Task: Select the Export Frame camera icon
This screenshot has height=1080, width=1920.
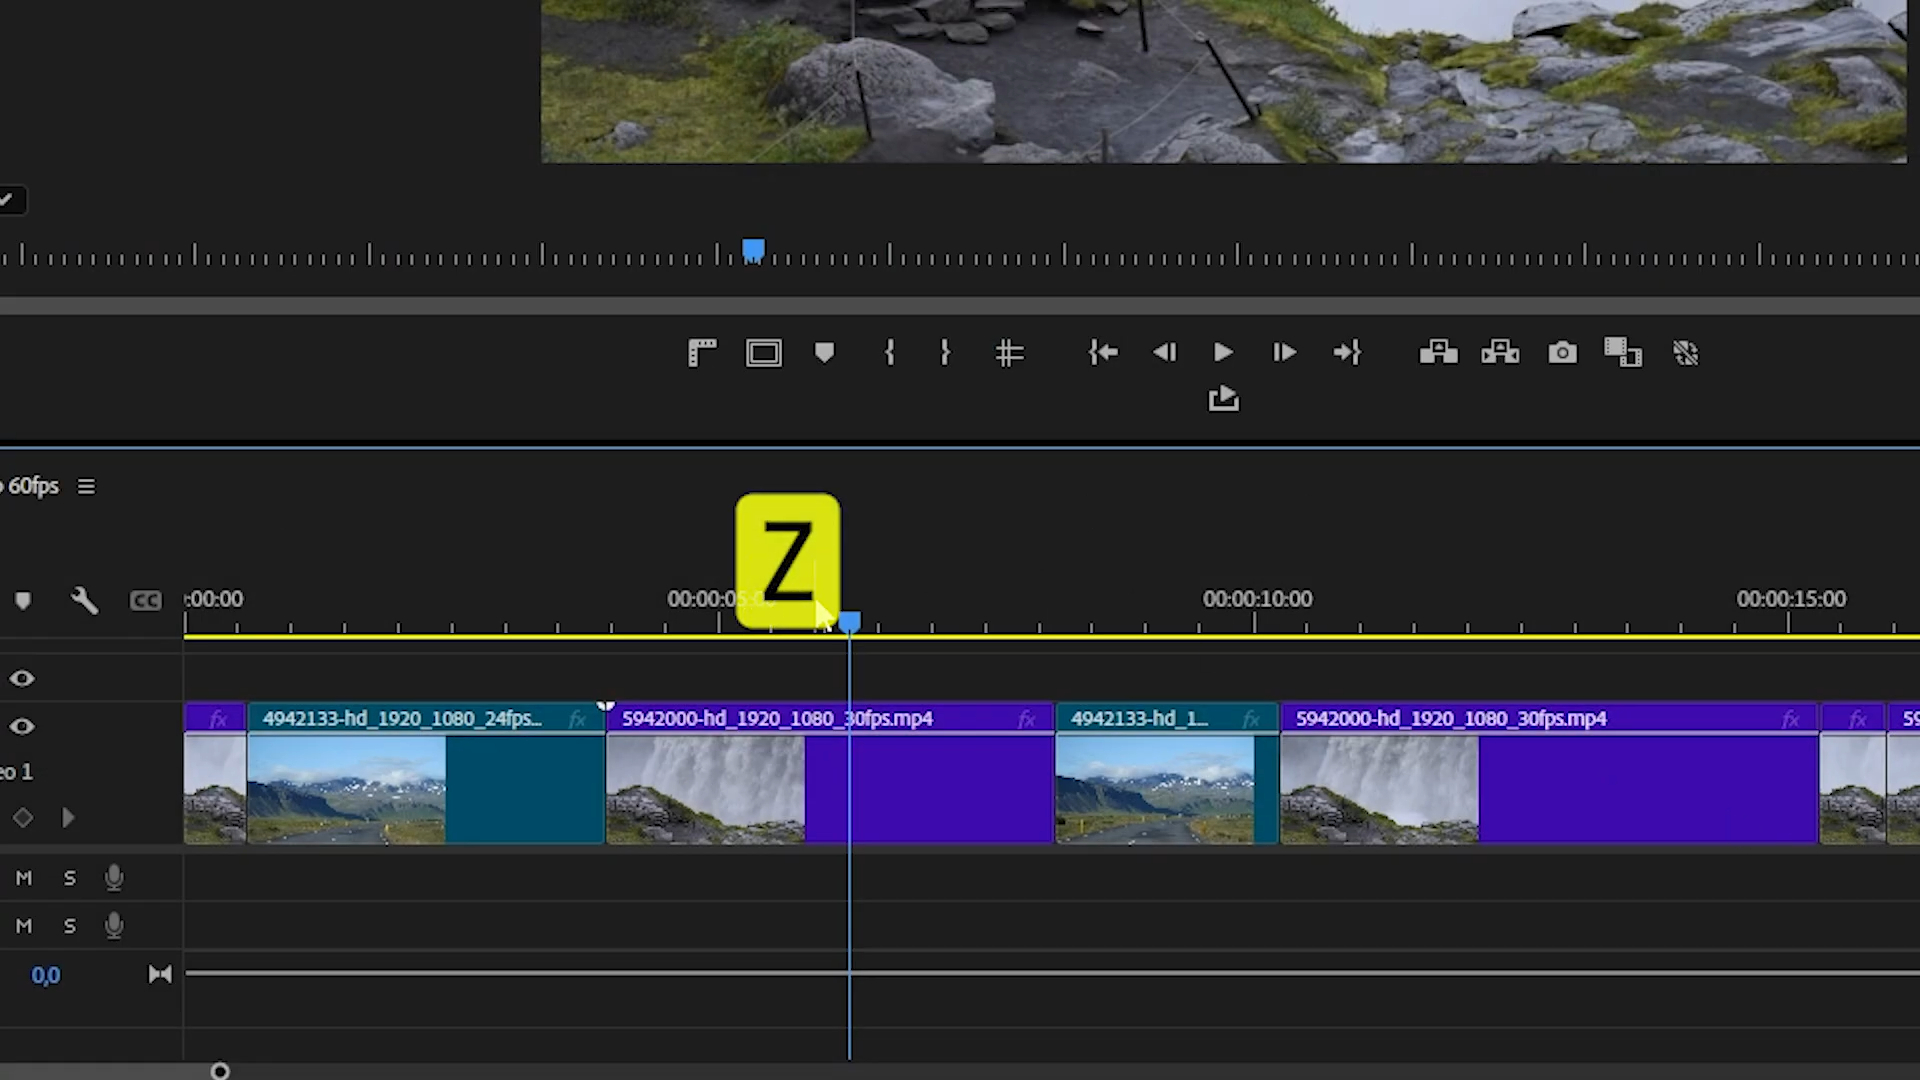Action: (x=1562, y=352)
